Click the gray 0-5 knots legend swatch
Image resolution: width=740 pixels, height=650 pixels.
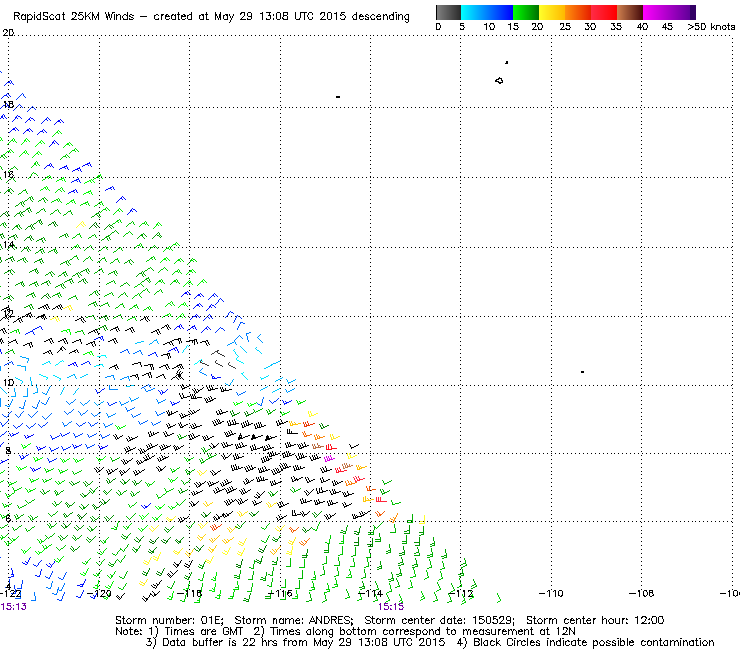pos(448,12)
